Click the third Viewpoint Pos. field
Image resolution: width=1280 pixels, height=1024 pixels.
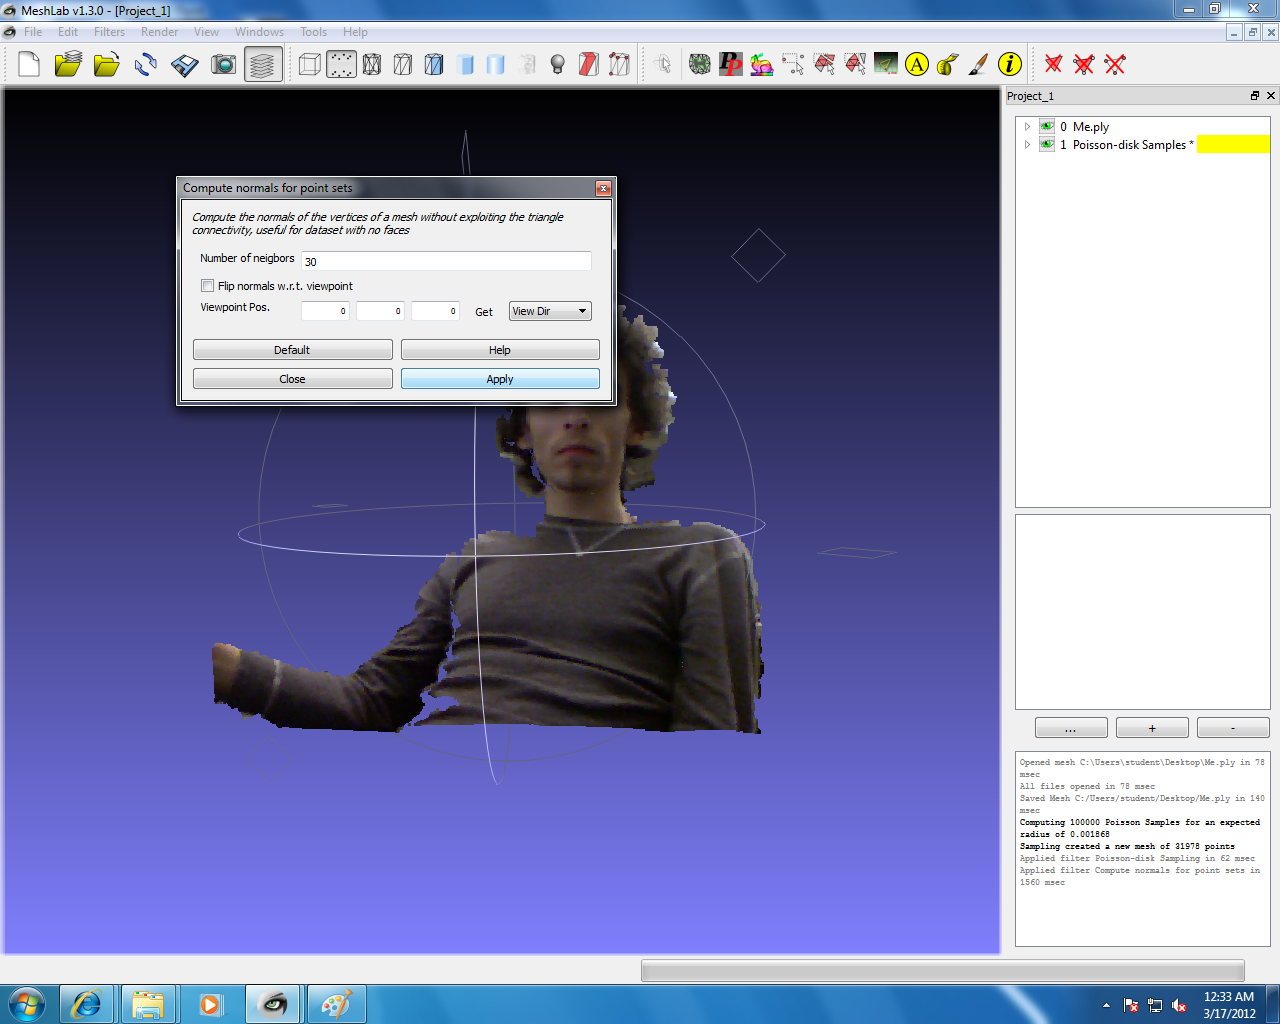click(x=435, y=311)
